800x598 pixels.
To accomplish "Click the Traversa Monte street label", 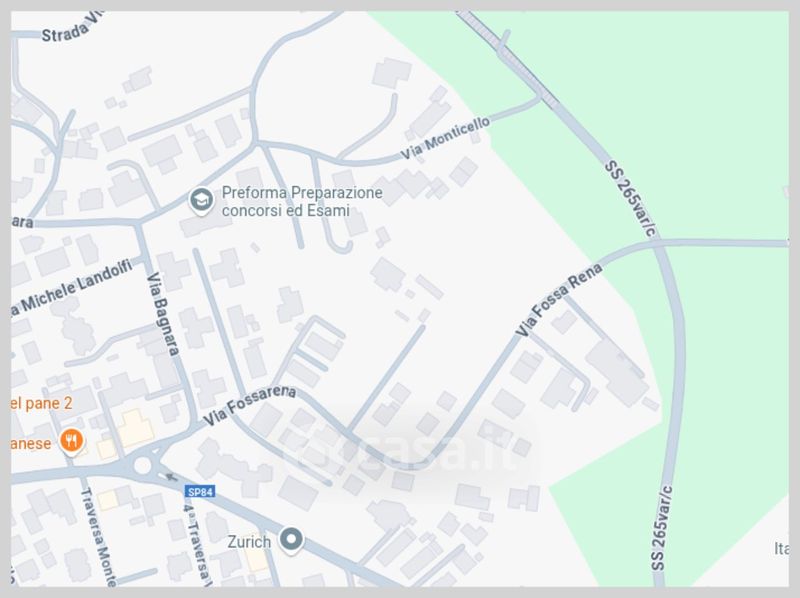I will (99, 537).
